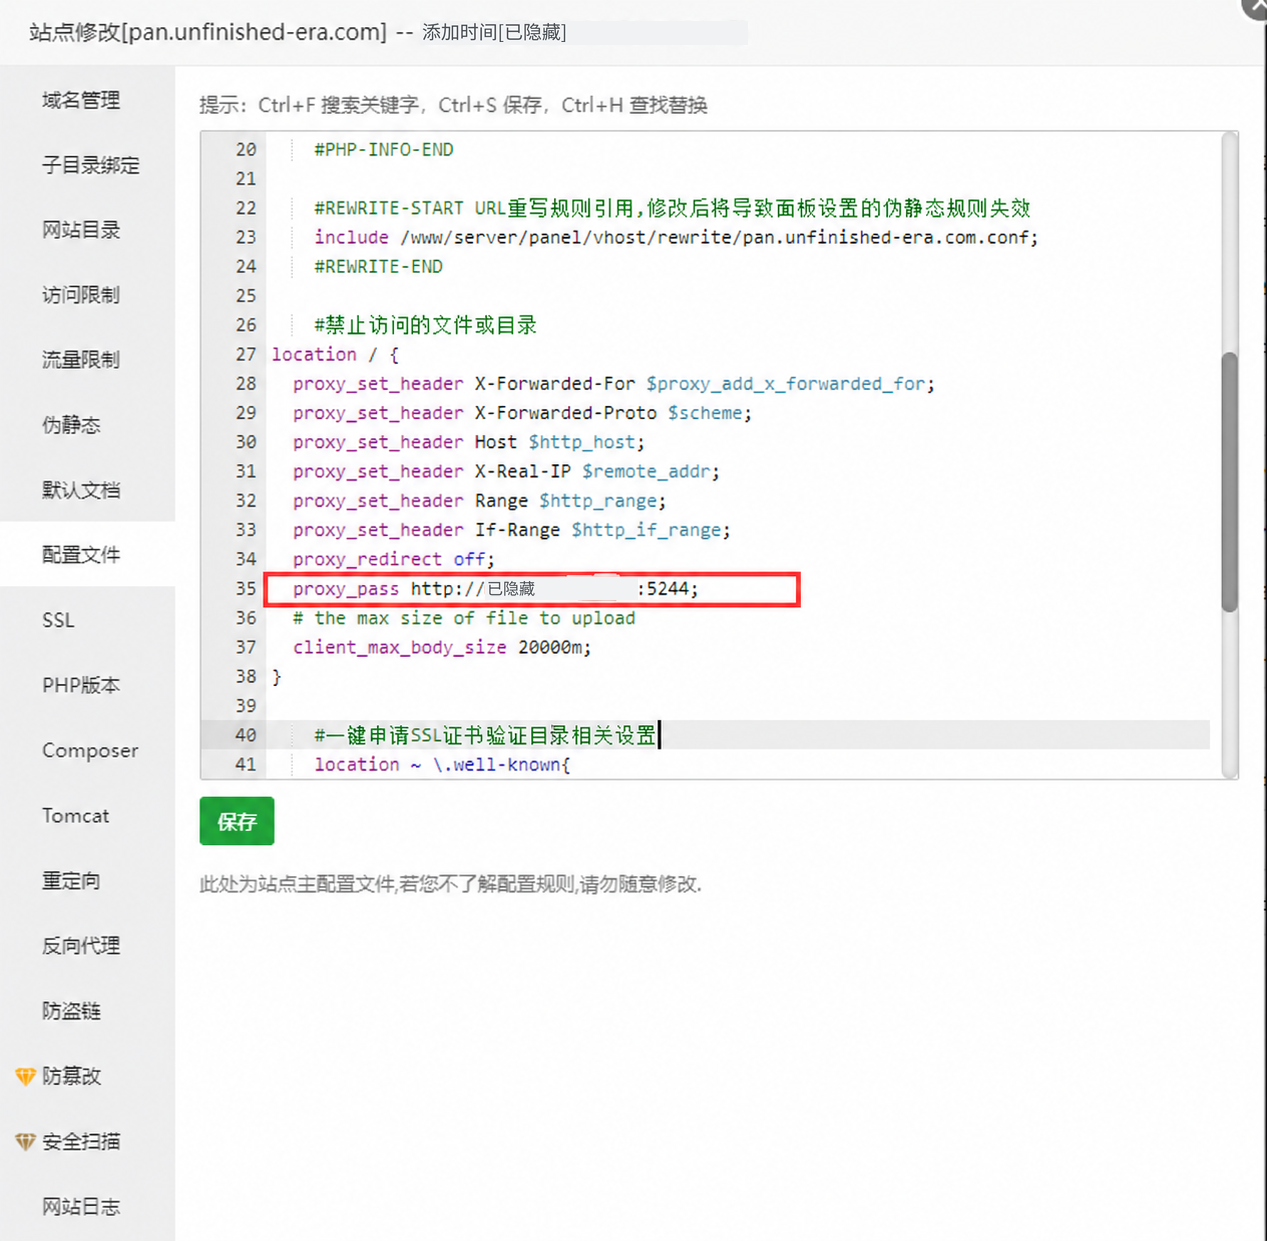Open the 子目录绑定 sidebar tab
The width and height of the screenshot is (1267, 1241).
pos(87,165)
